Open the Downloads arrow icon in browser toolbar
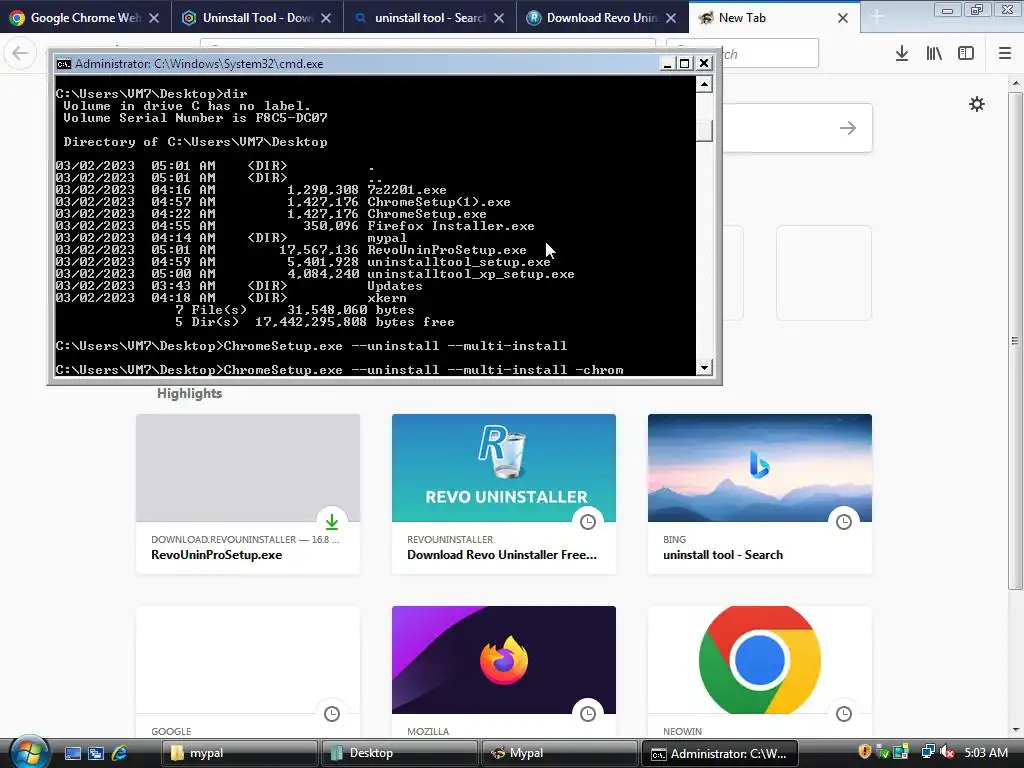This screenshot has width=1024, height=768. tap(901, 54)
